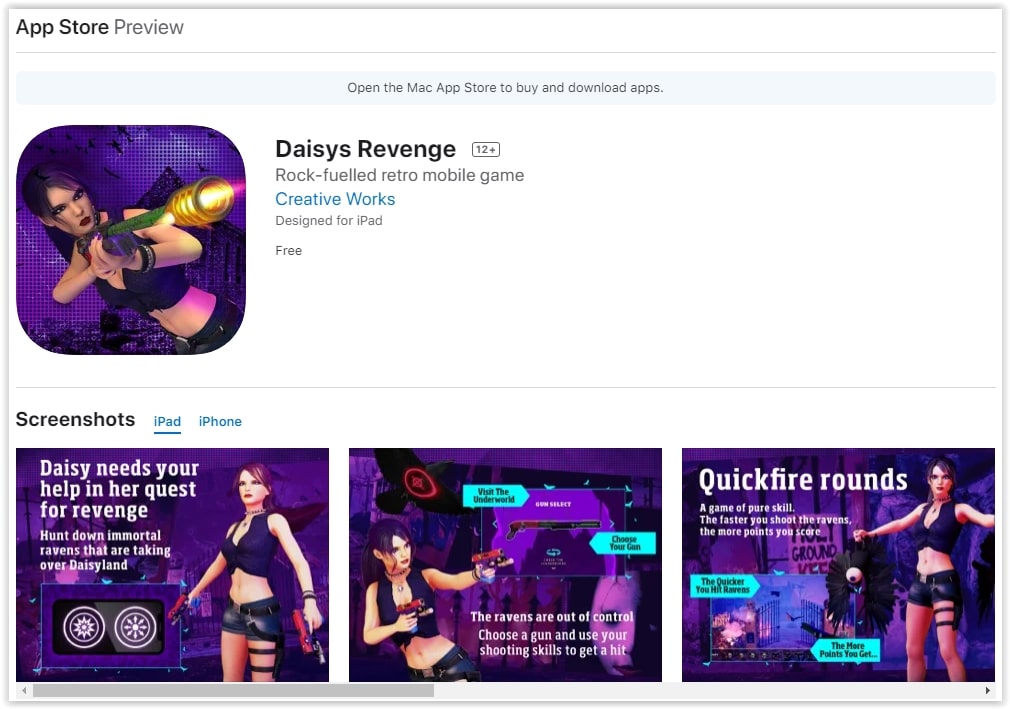
Task: Click the red raven emblem in second screenshot
Action: click(415, 481)
